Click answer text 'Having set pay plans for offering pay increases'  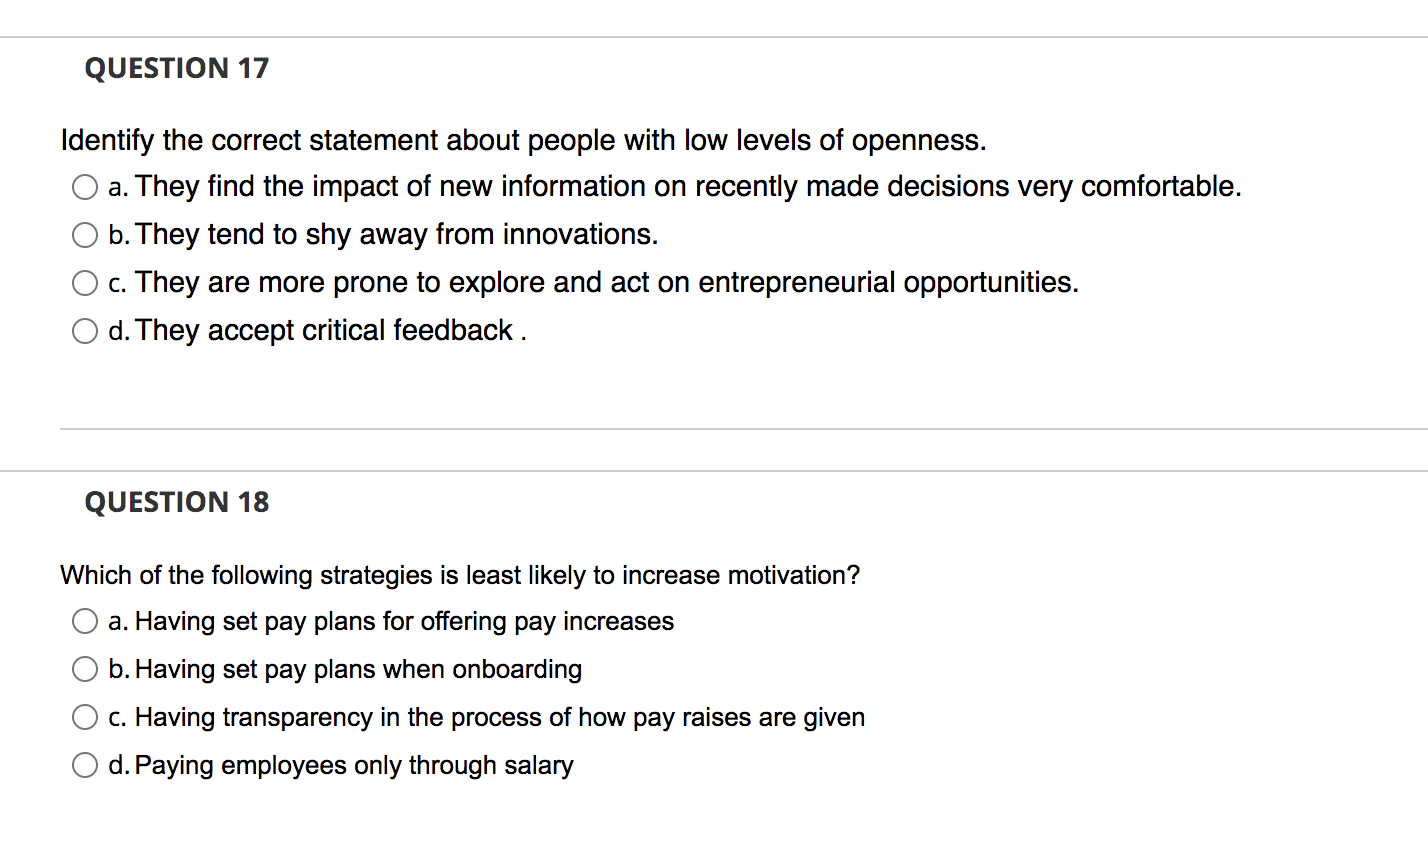(404, 622)
